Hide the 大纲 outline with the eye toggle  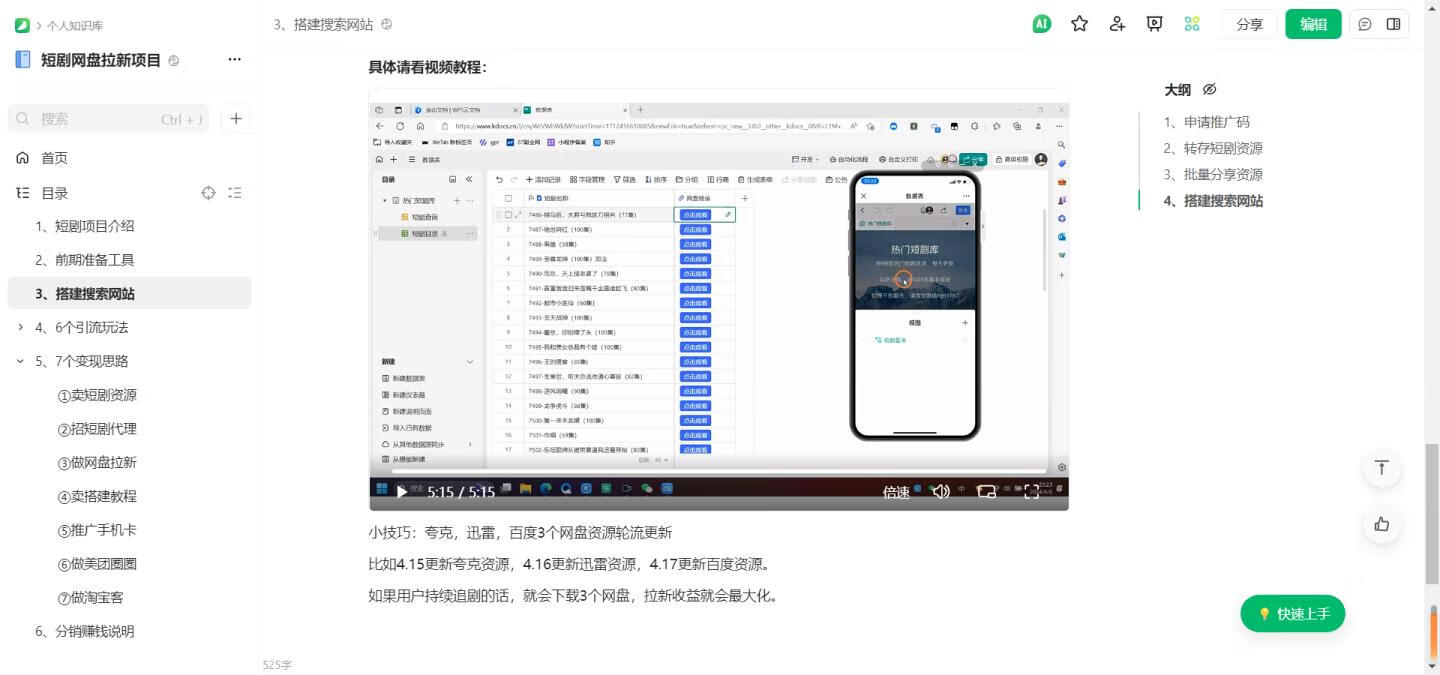pyautogui.click(x=1210, y=89)
